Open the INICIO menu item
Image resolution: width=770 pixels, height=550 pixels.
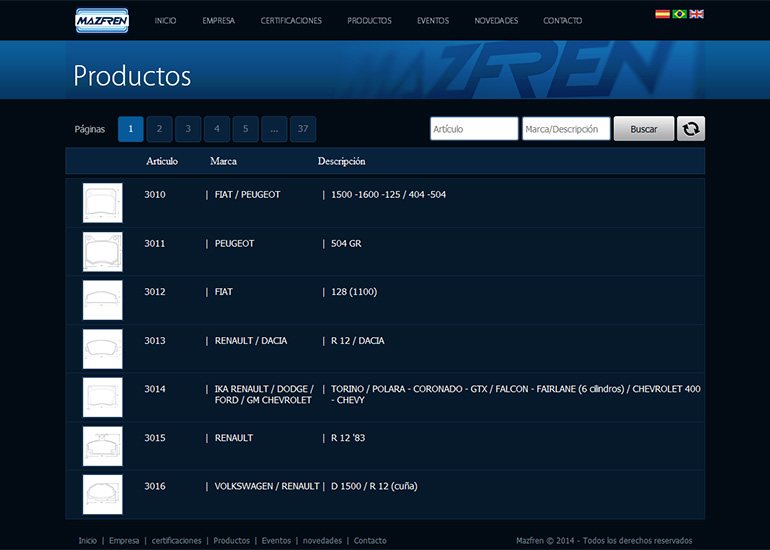point(165,21)
